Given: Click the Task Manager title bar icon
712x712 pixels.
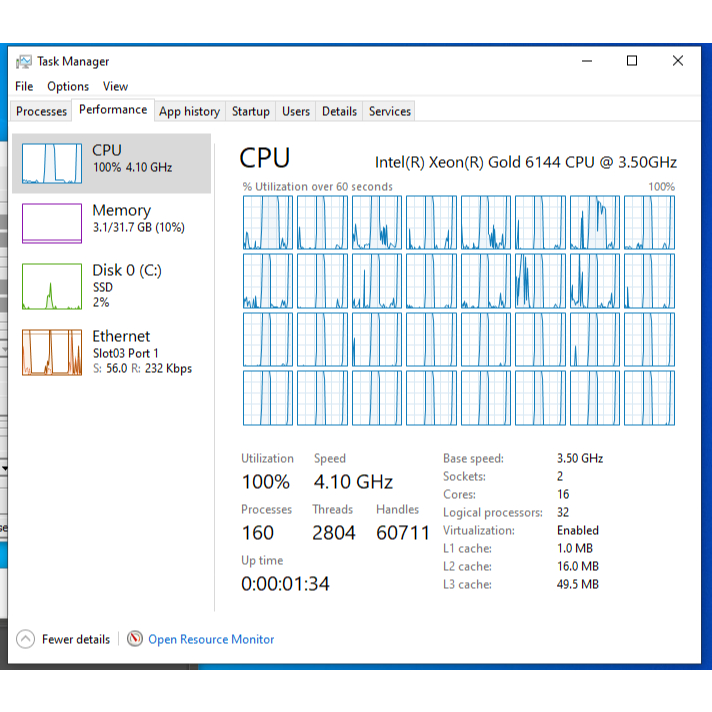Looking at the screenshot, I should [x=24, y=62].
